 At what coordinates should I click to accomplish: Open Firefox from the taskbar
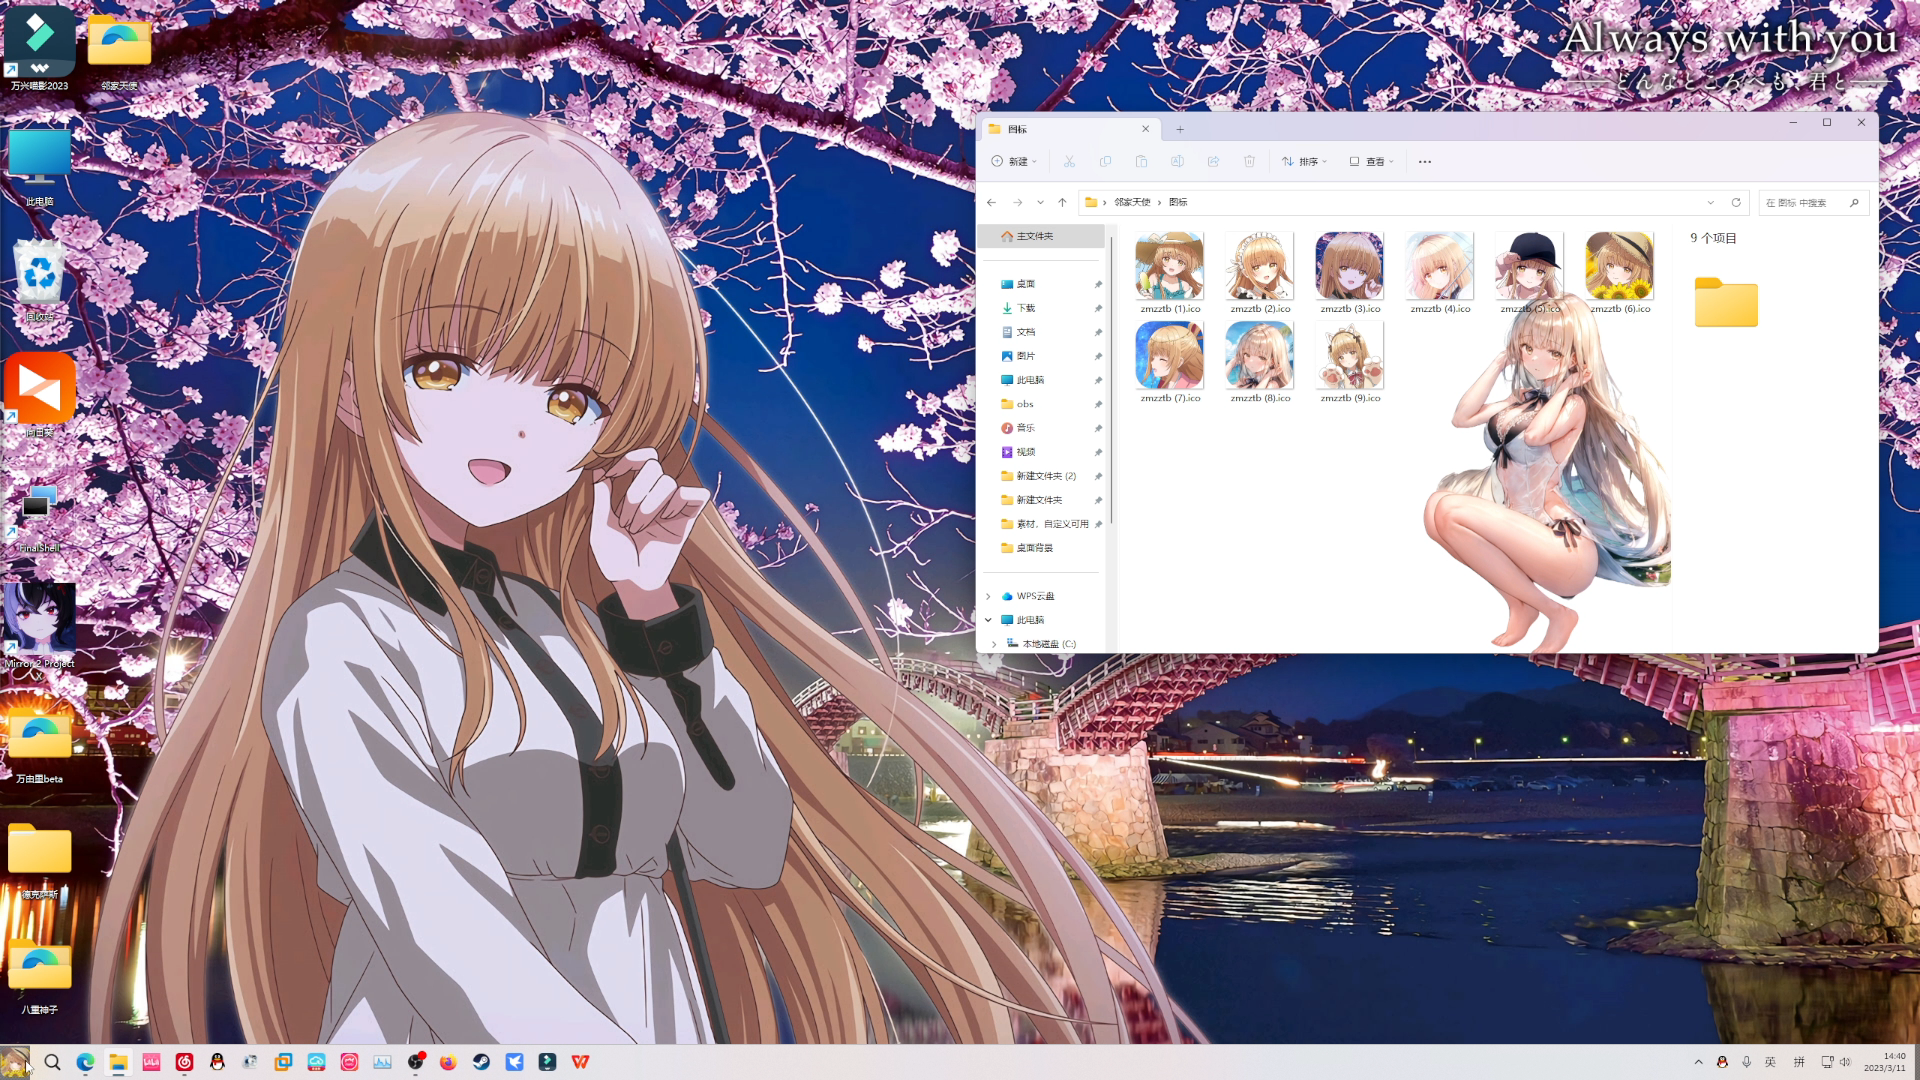click(448, 1062)
